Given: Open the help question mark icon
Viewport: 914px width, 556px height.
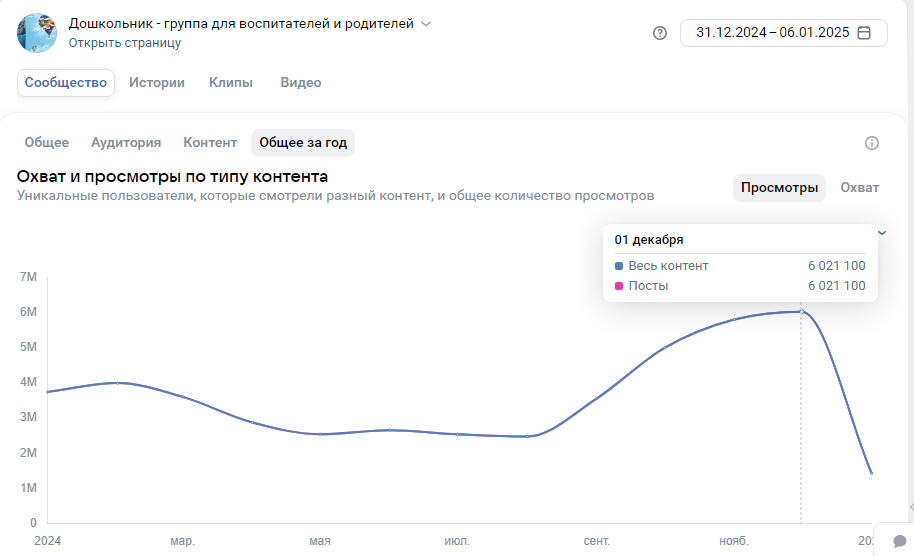Looking at the screenshot, I should click(659, 33).
